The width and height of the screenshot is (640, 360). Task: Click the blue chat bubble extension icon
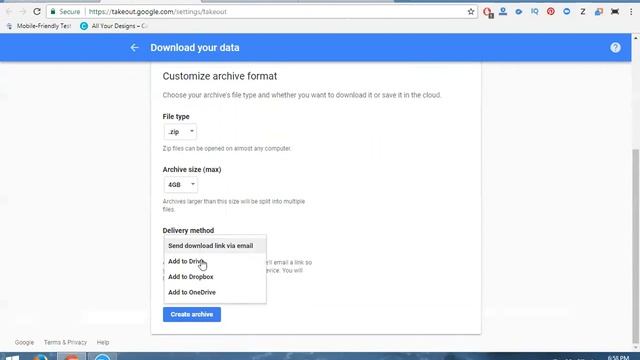click(x=567, y=11)
